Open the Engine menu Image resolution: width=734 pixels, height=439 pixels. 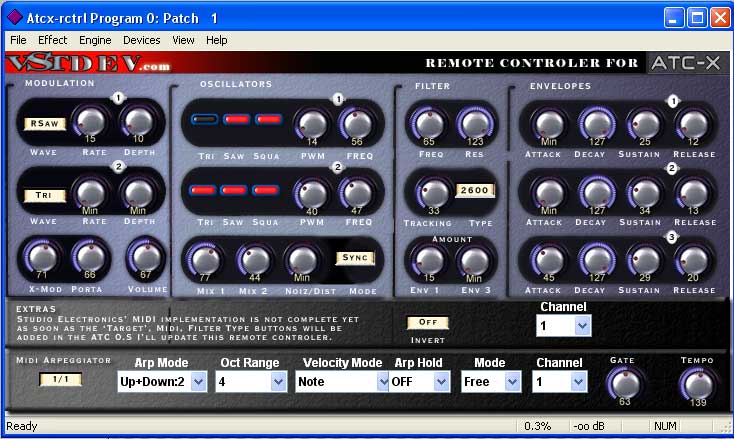coord(95,40)
